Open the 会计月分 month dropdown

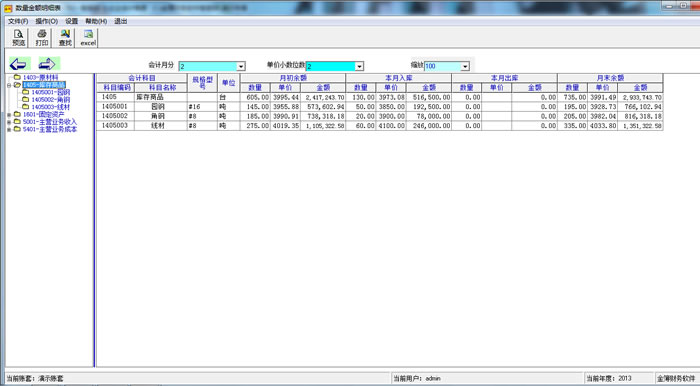(241, 66)
